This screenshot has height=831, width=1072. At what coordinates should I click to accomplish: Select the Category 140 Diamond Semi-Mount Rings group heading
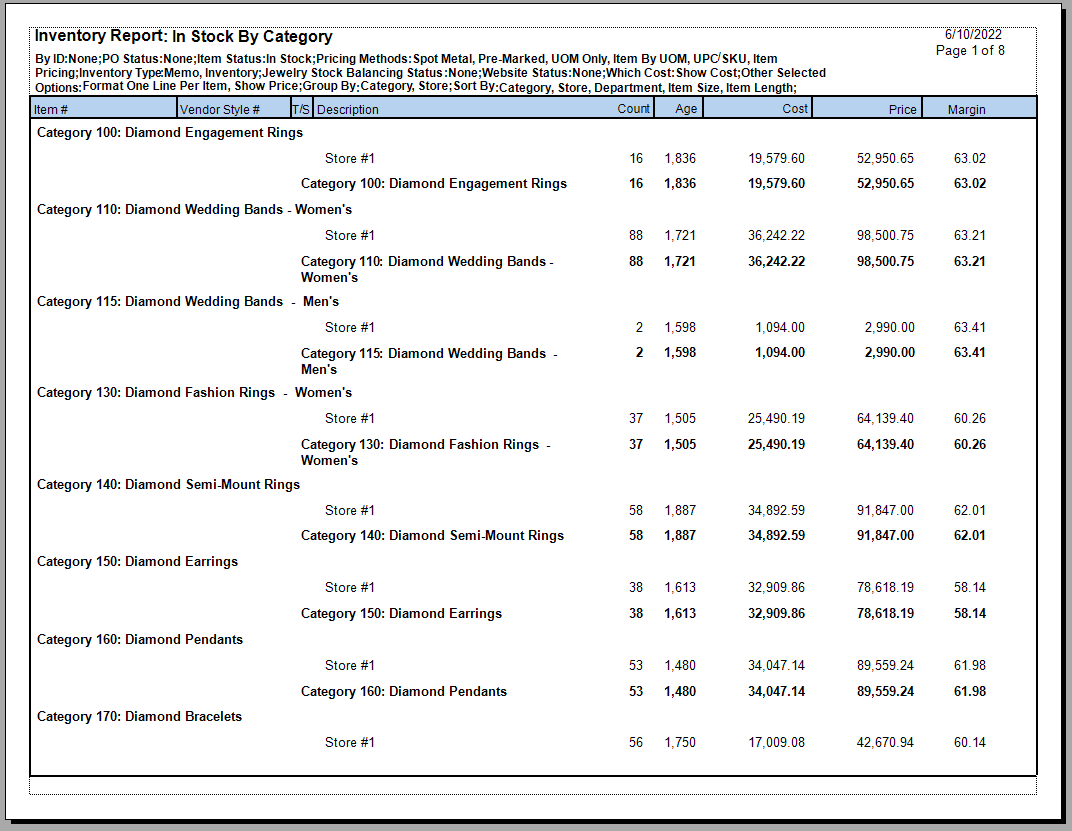point(168,484)
